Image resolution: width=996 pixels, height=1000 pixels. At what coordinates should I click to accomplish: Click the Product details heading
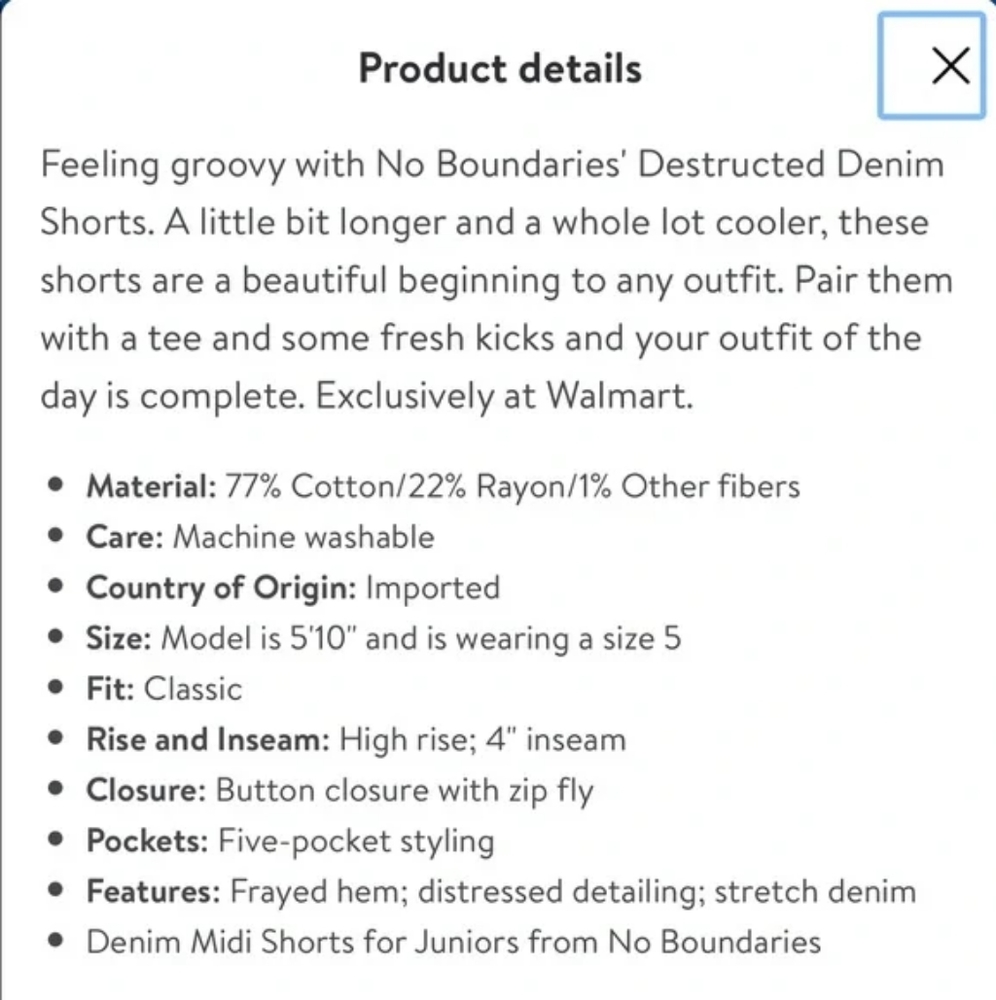click(500, 68)
